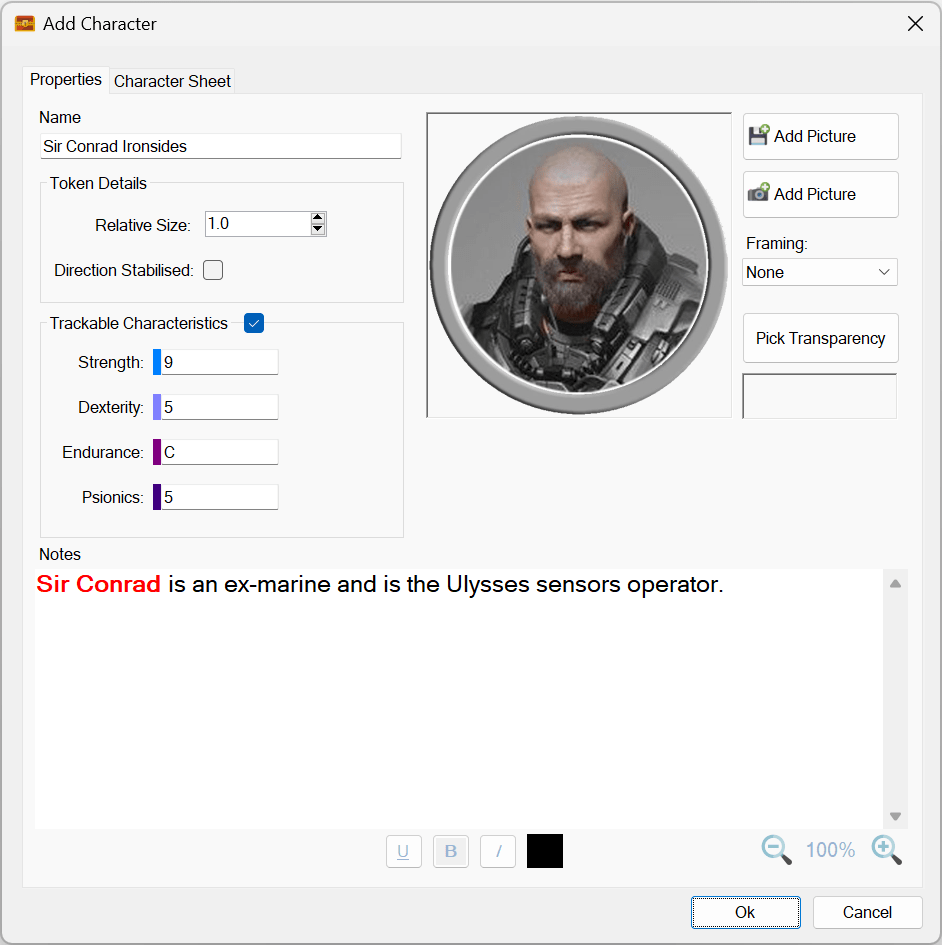Enable Direction Stabilised checkbox

click(x=213, y=270)
